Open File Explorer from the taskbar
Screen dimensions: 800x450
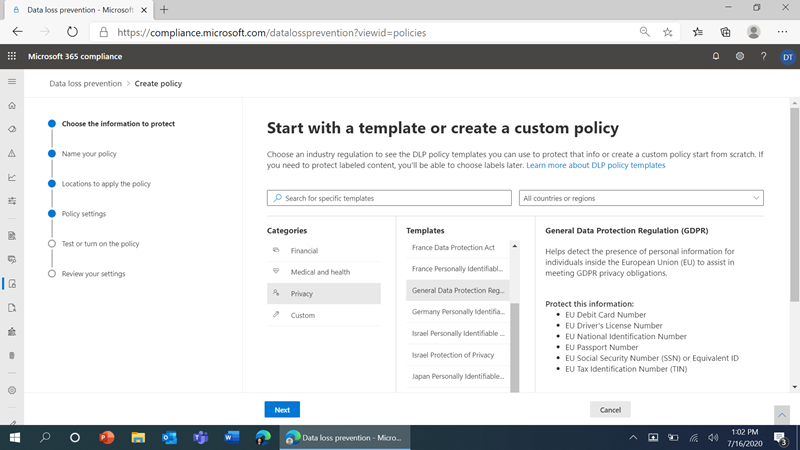pyautogui.click(x=138, y=437)
